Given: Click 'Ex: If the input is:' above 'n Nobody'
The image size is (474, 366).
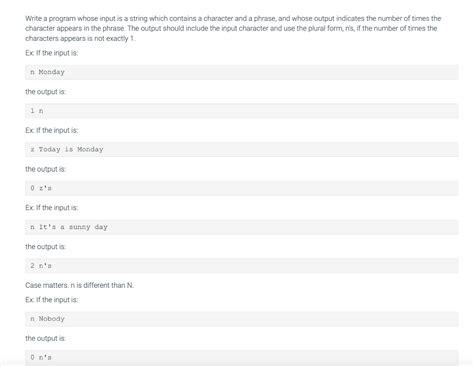Looking at the screenshot, I should [52, 300].
